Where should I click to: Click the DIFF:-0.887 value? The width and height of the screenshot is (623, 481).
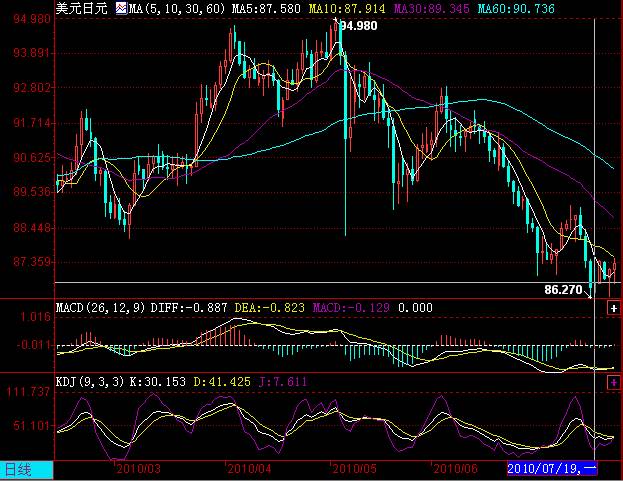[x=189, y=308]
